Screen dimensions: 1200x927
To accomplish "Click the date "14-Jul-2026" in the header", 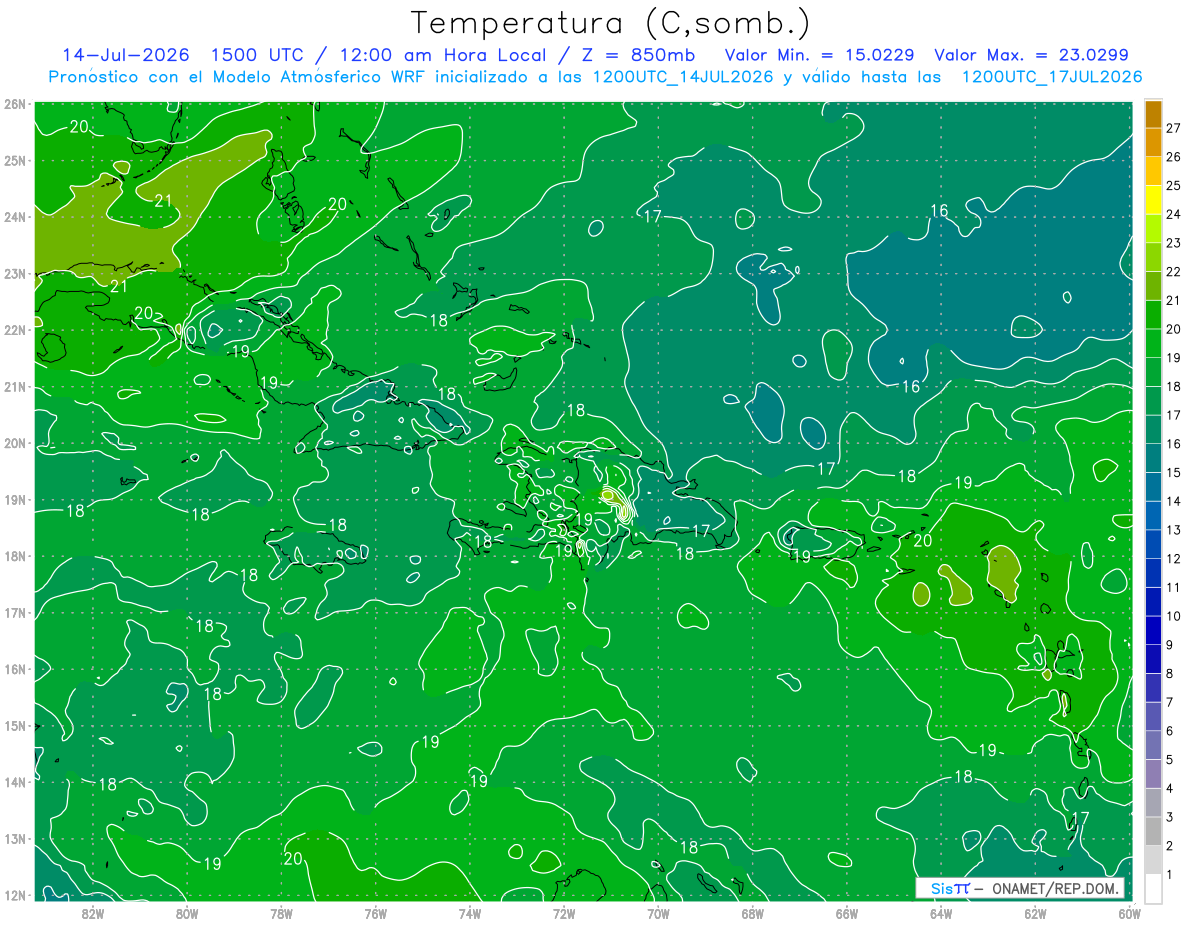I will pyautogui.click(x=125, y=55).
